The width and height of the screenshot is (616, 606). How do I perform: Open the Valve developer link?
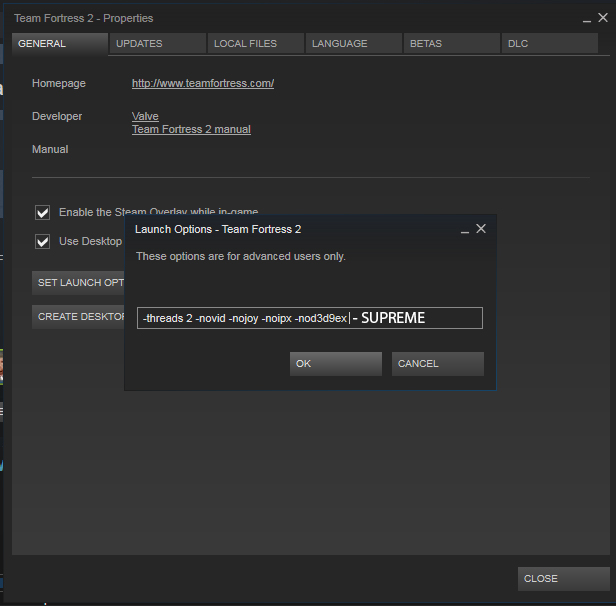(145, 116)
